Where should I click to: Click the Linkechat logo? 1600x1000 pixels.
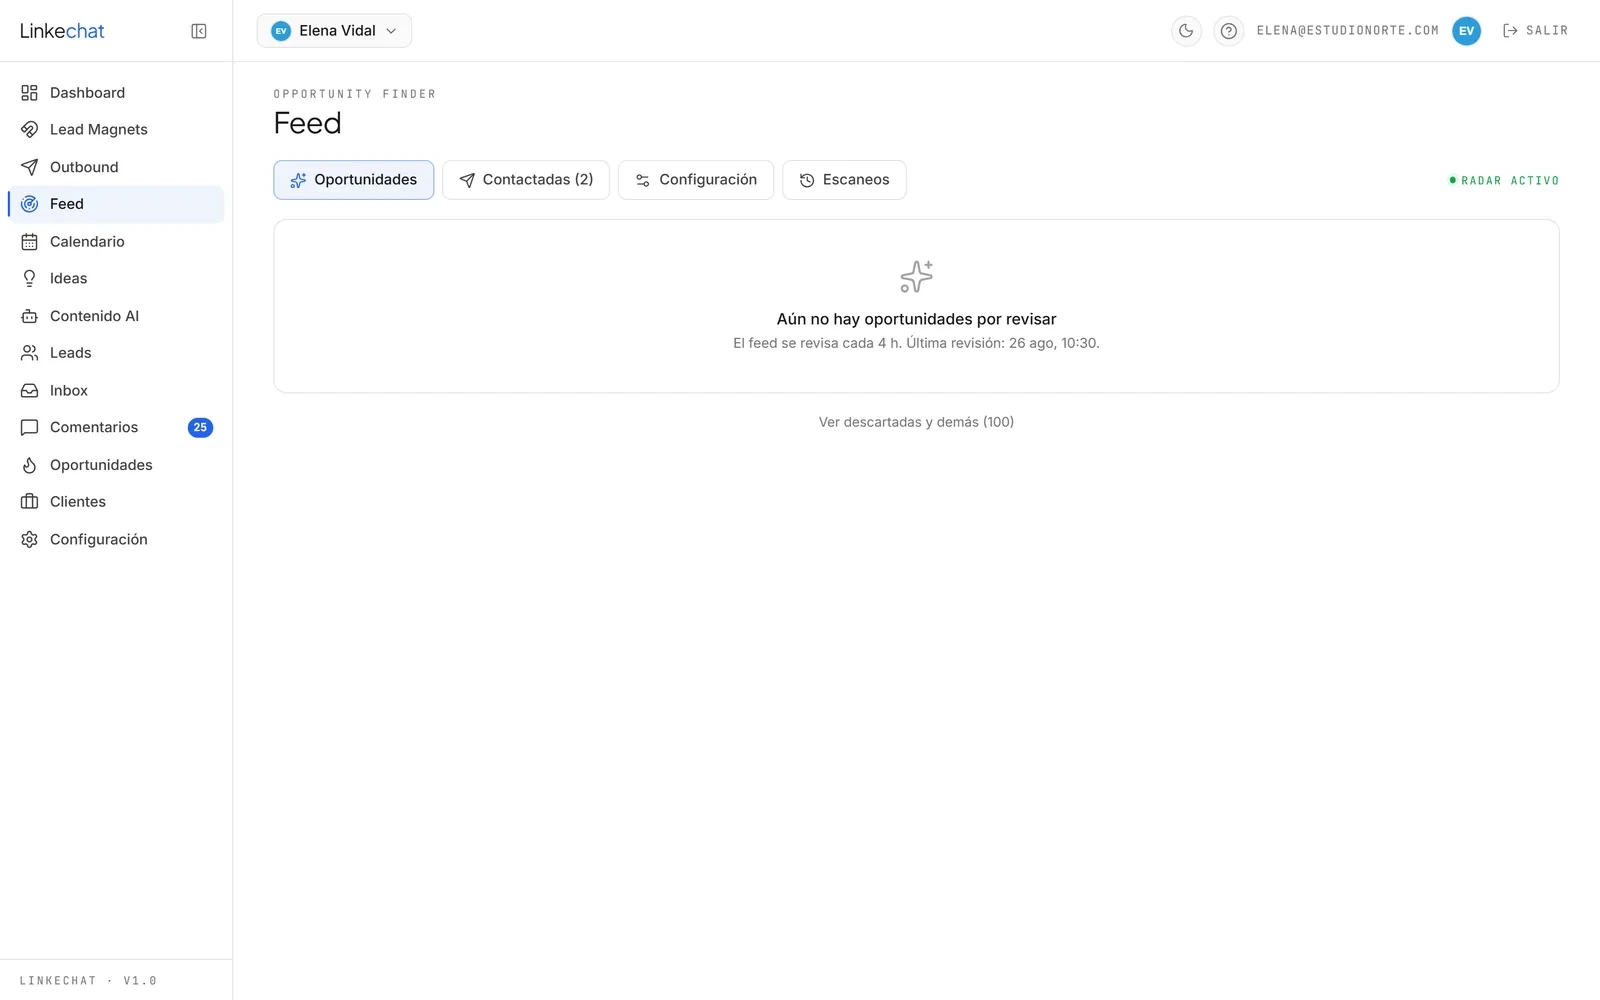coord(62,31)
